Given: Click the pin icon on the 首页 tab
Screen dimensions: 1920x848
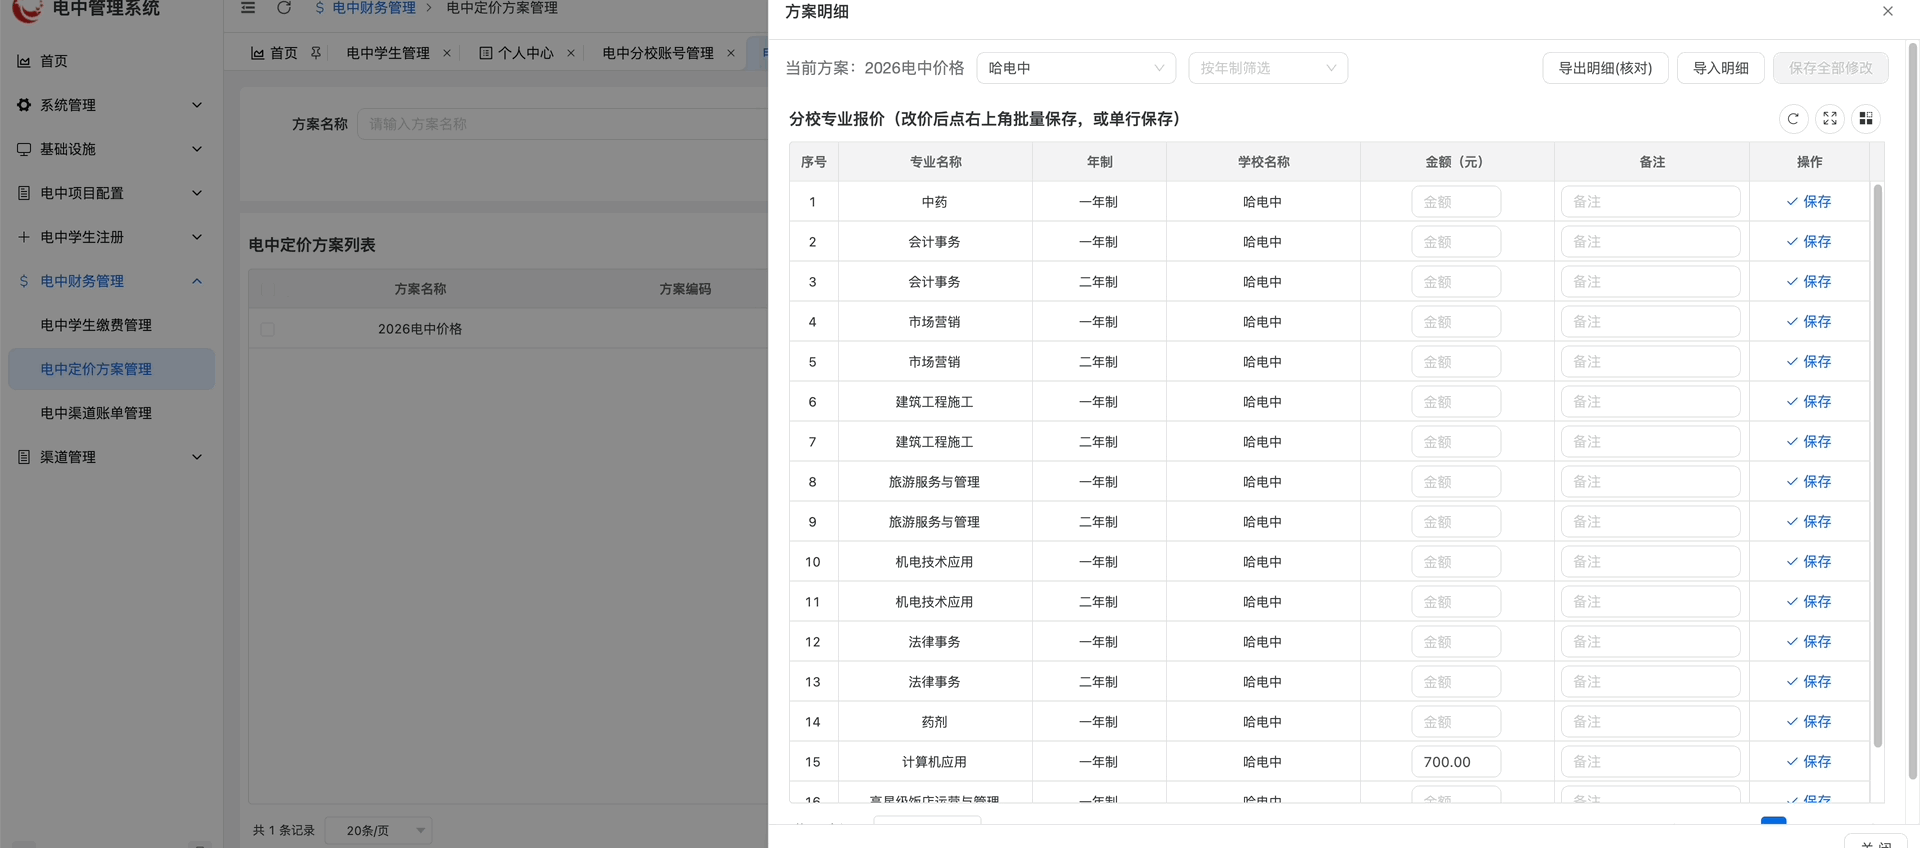Looking at the screenshot, I should [x=316, y=53].
